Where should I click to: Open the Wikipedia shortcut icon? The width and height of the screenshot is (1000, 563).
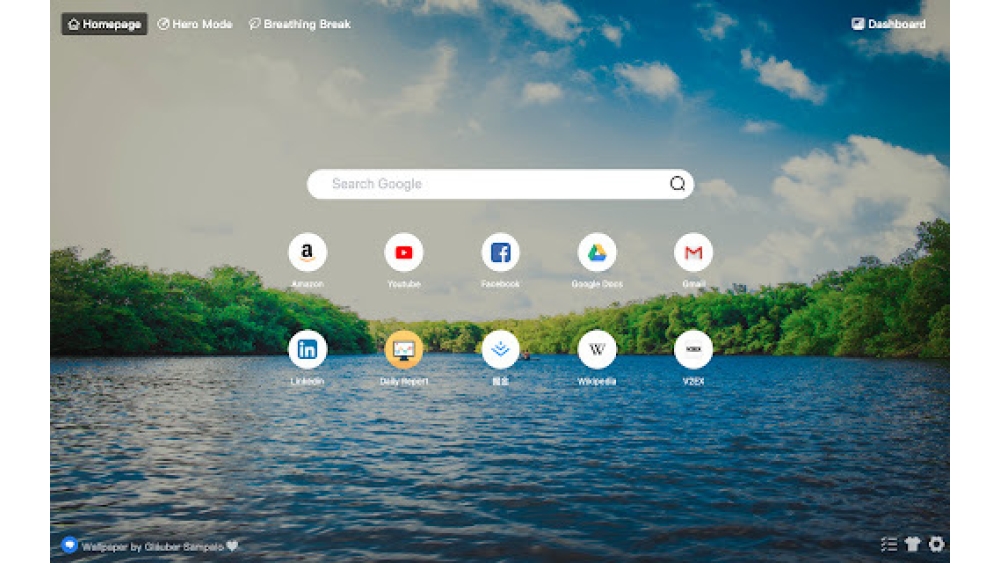click(597, 349)
